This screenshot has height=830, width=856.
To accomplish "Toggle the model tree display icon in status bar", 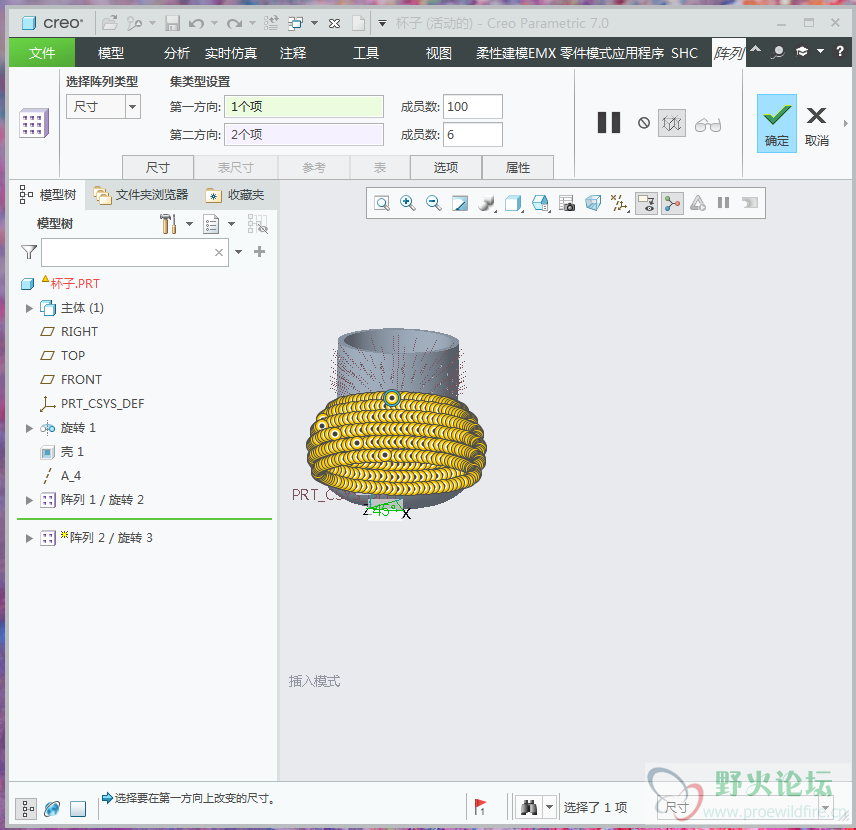I will (26, 809).
